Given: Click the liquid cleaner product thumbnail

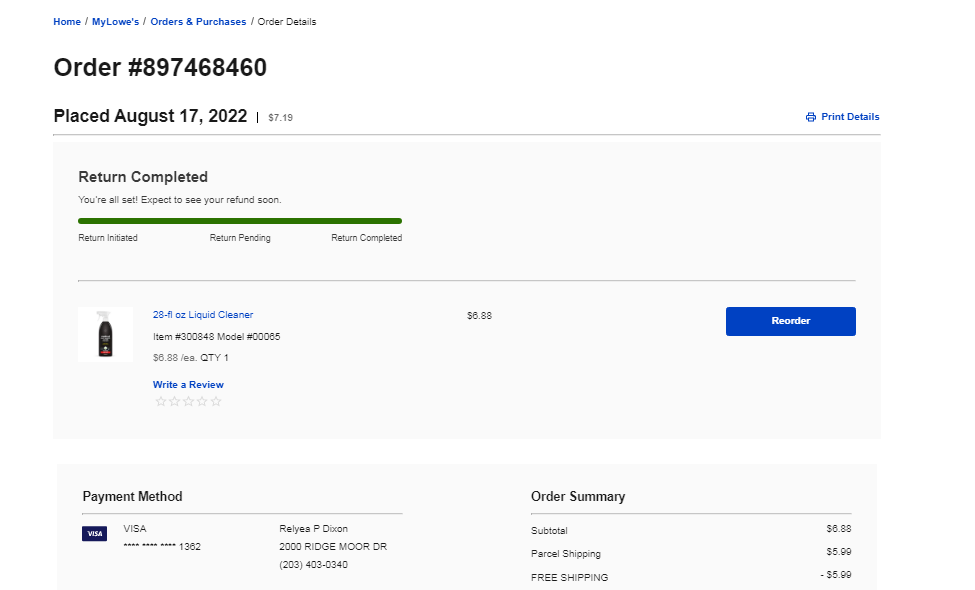Looking at the screenshot, I should tap(105, 334).
